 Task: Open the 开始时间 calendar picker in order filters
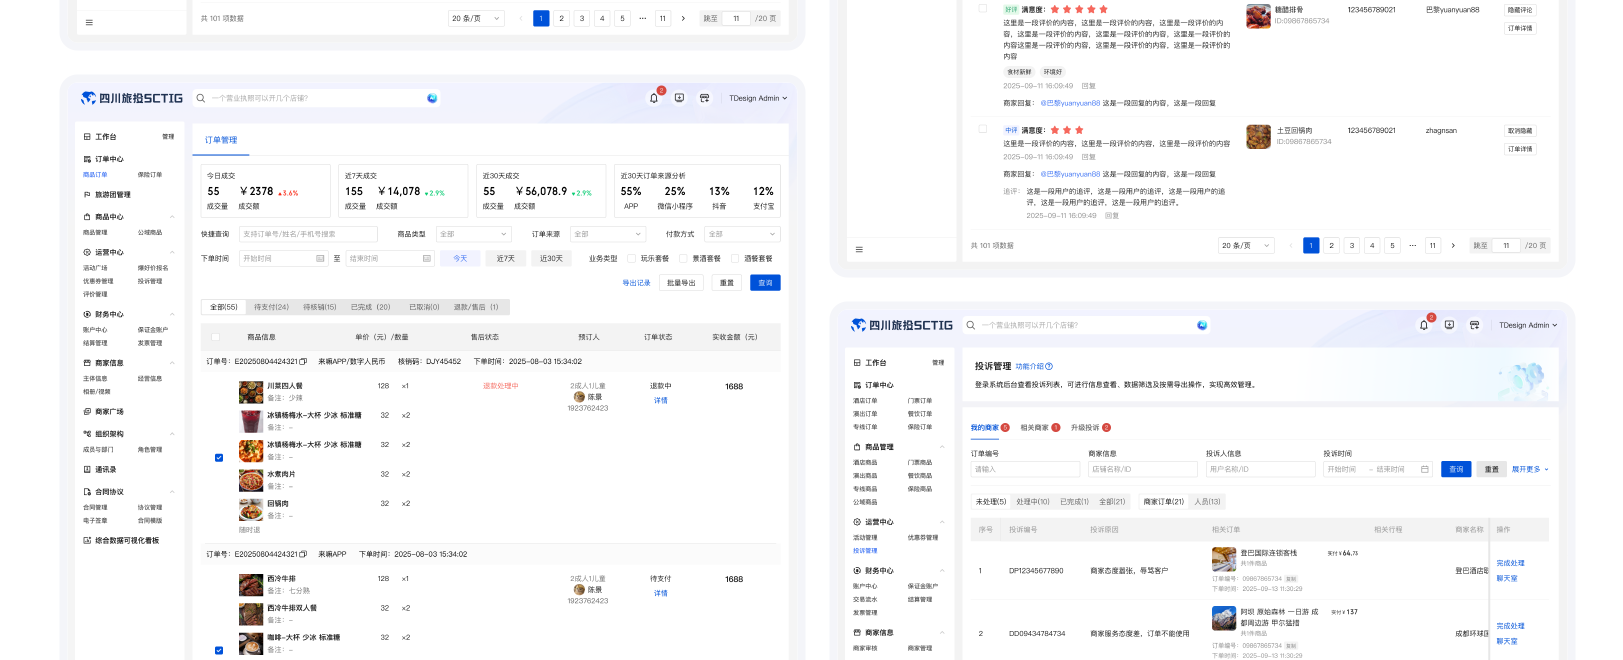[x=320, y=259]
